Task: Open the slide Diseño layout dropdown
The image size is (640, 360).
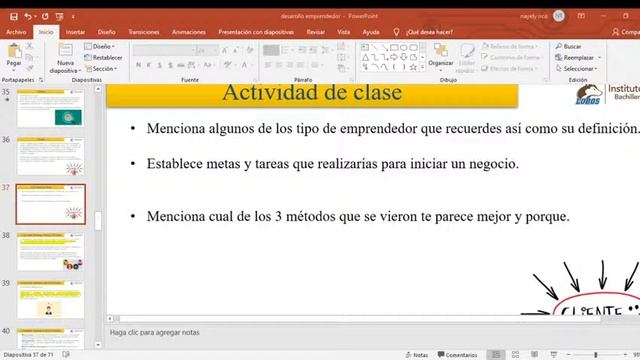Action: [99, 46]
